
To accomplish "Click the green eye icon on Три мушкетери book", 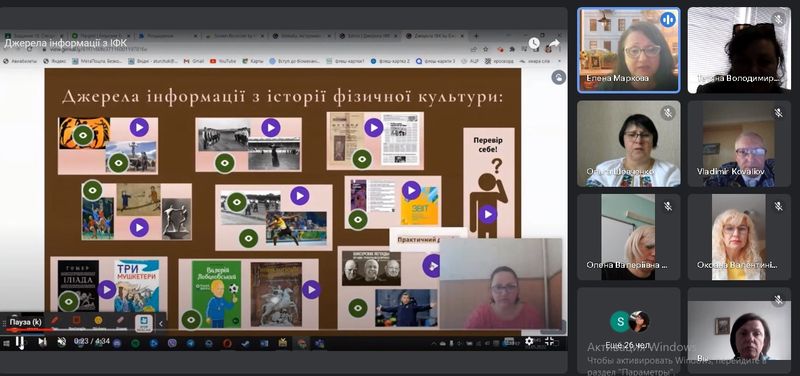I will [68, 302].
